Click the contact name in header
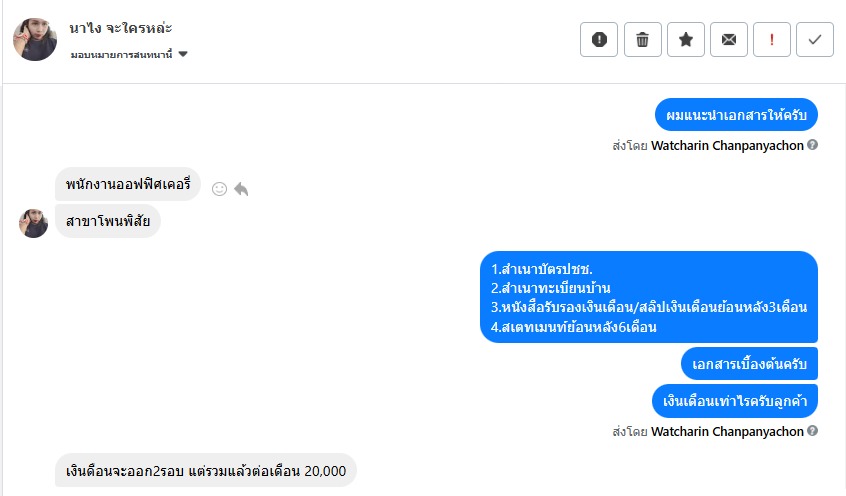 click(x=121, y=27)
